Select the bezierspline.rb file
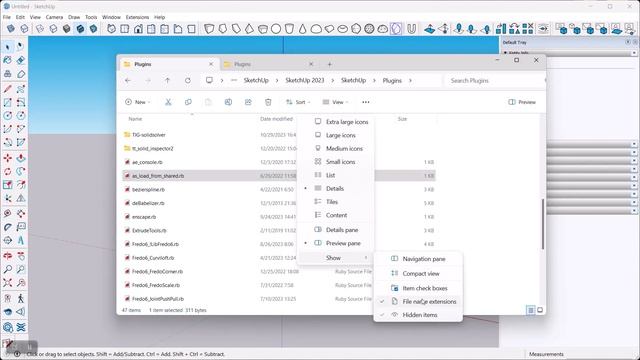Screen dimensions: 640x360 (279, 189)
